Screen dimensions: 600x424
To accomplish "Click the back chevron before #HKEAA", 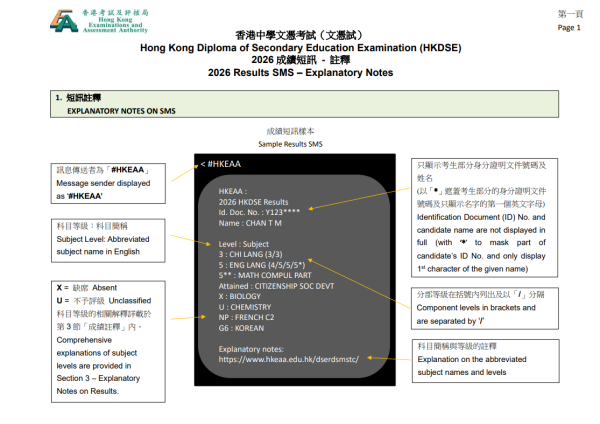I will coord(203,164).
